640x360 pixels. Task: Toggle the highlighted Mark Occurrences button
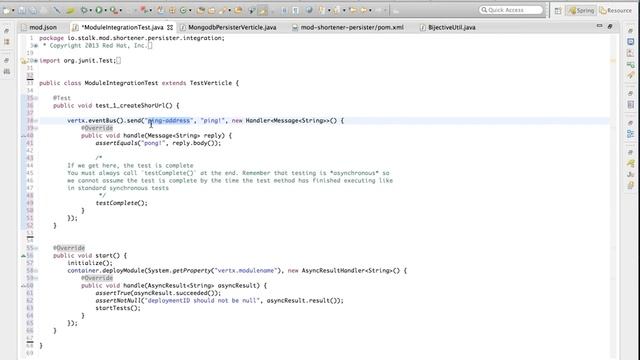[x=263, y=11]
